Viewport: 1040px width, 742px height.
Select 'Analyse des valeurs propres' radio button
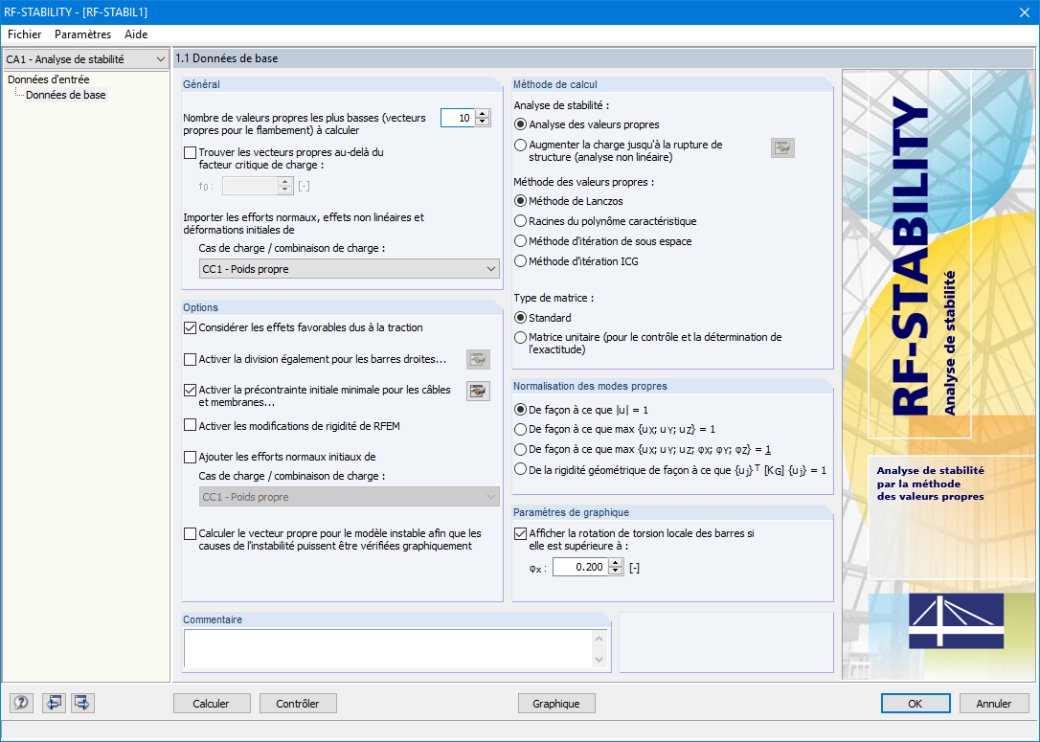521,125
